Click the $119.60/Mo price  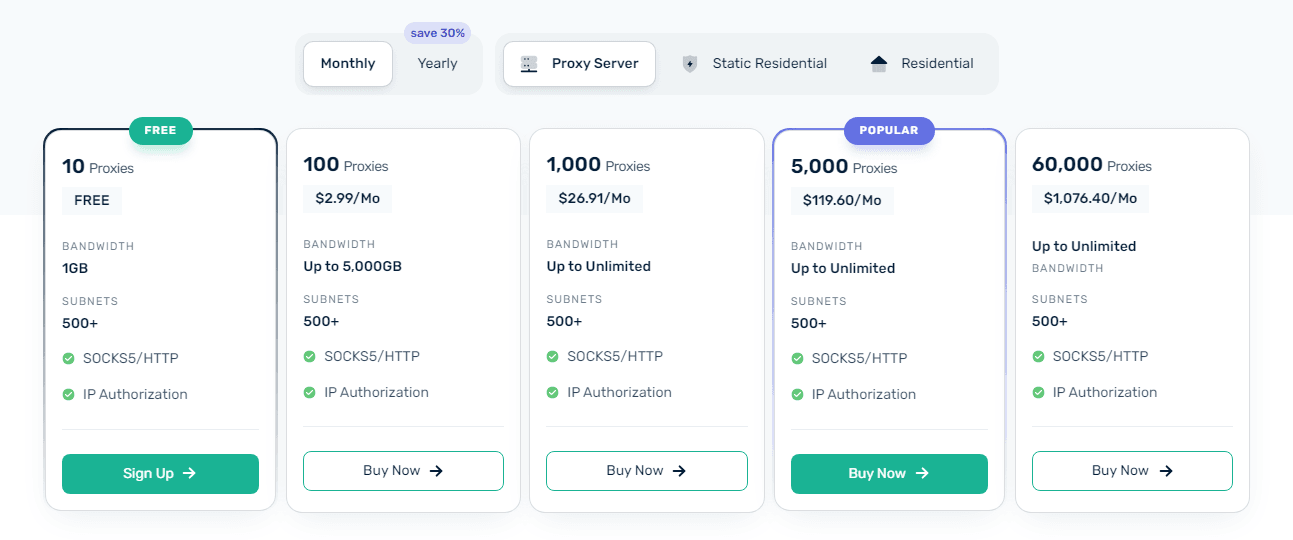pyautogui.click(x=842, y=201)
